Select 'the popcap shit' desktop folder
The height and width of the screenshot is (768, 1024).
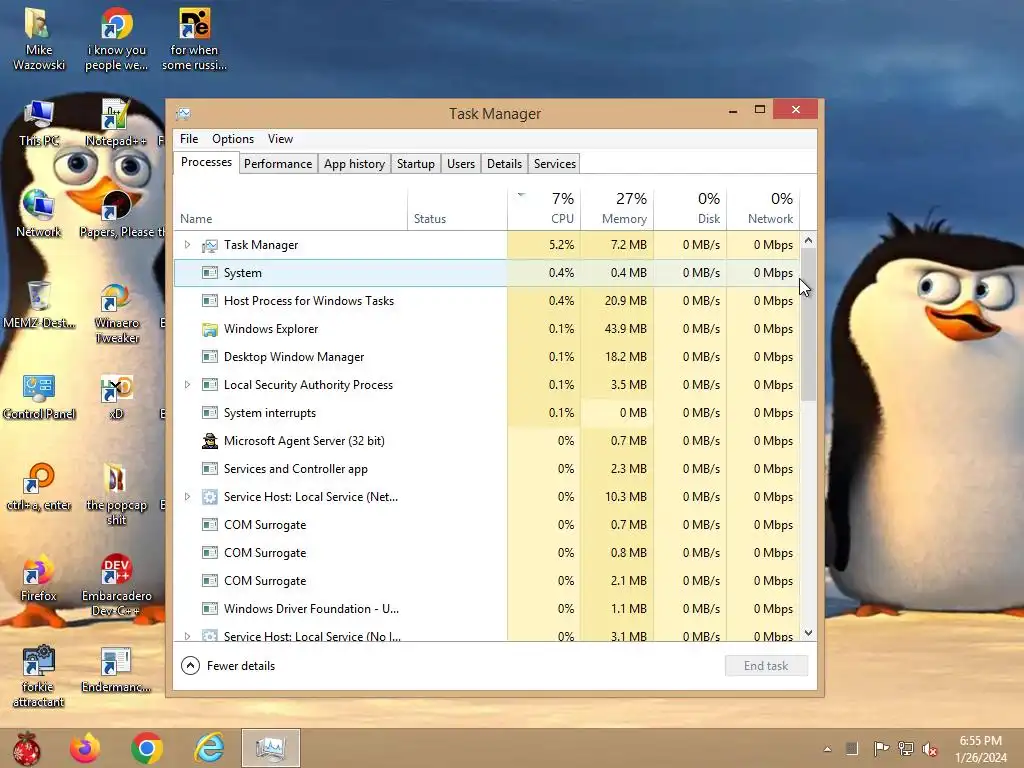[116, 494]
